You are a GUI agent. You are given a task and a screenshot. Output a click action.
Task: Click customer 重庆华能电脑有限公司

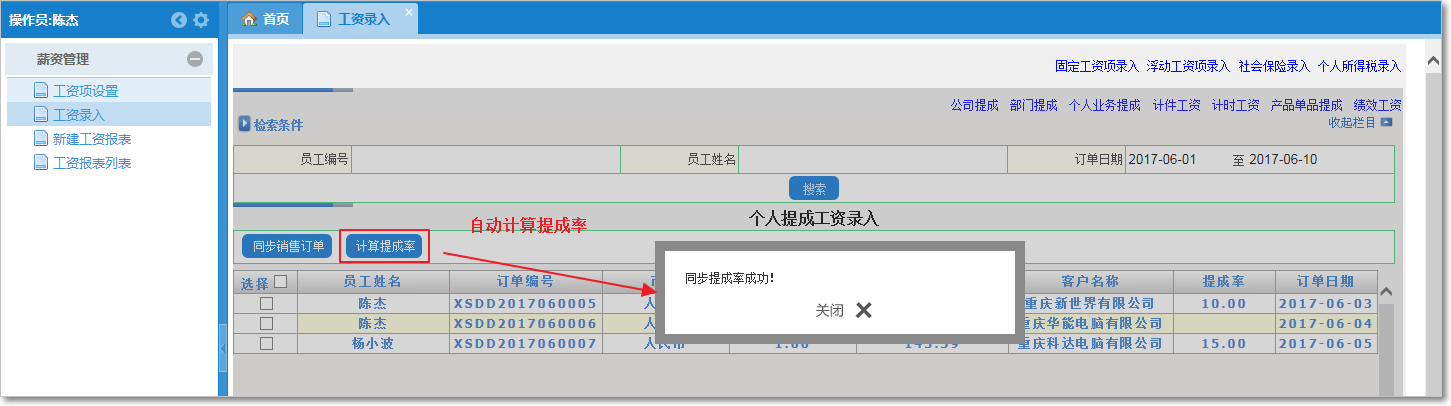tap(1089, 323)
